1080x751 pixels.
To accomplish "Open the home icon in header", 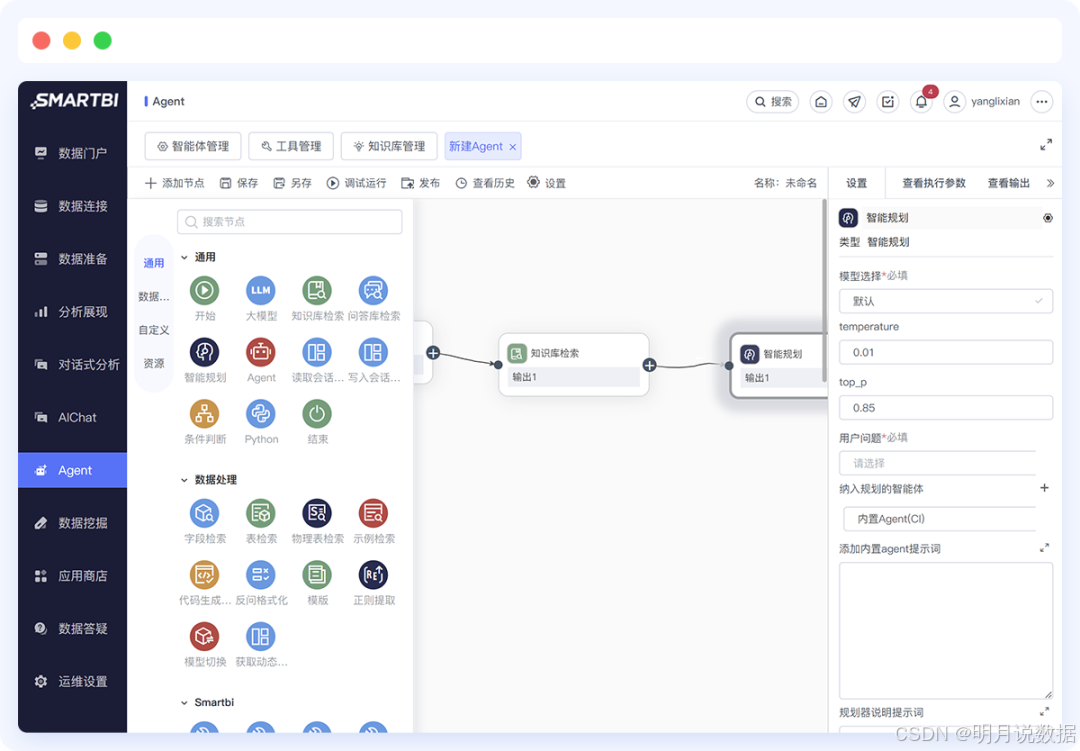I will 821,102.
